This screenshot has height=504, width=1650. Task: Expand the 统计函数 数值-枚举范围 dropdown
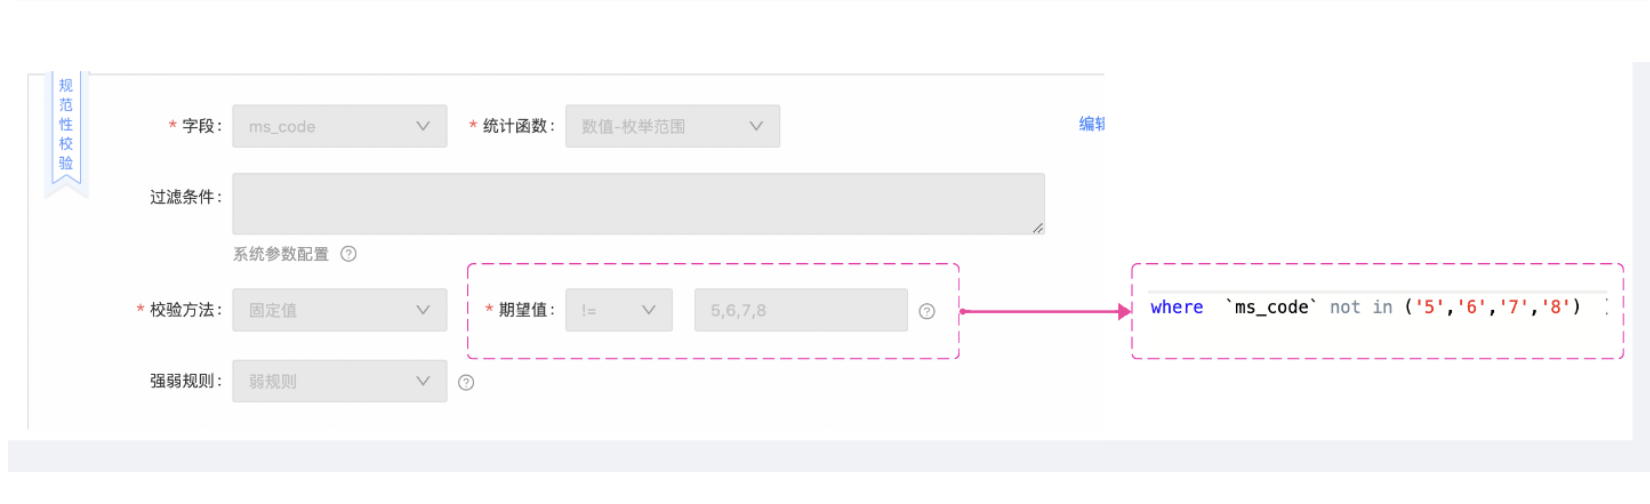click(673, 126)
